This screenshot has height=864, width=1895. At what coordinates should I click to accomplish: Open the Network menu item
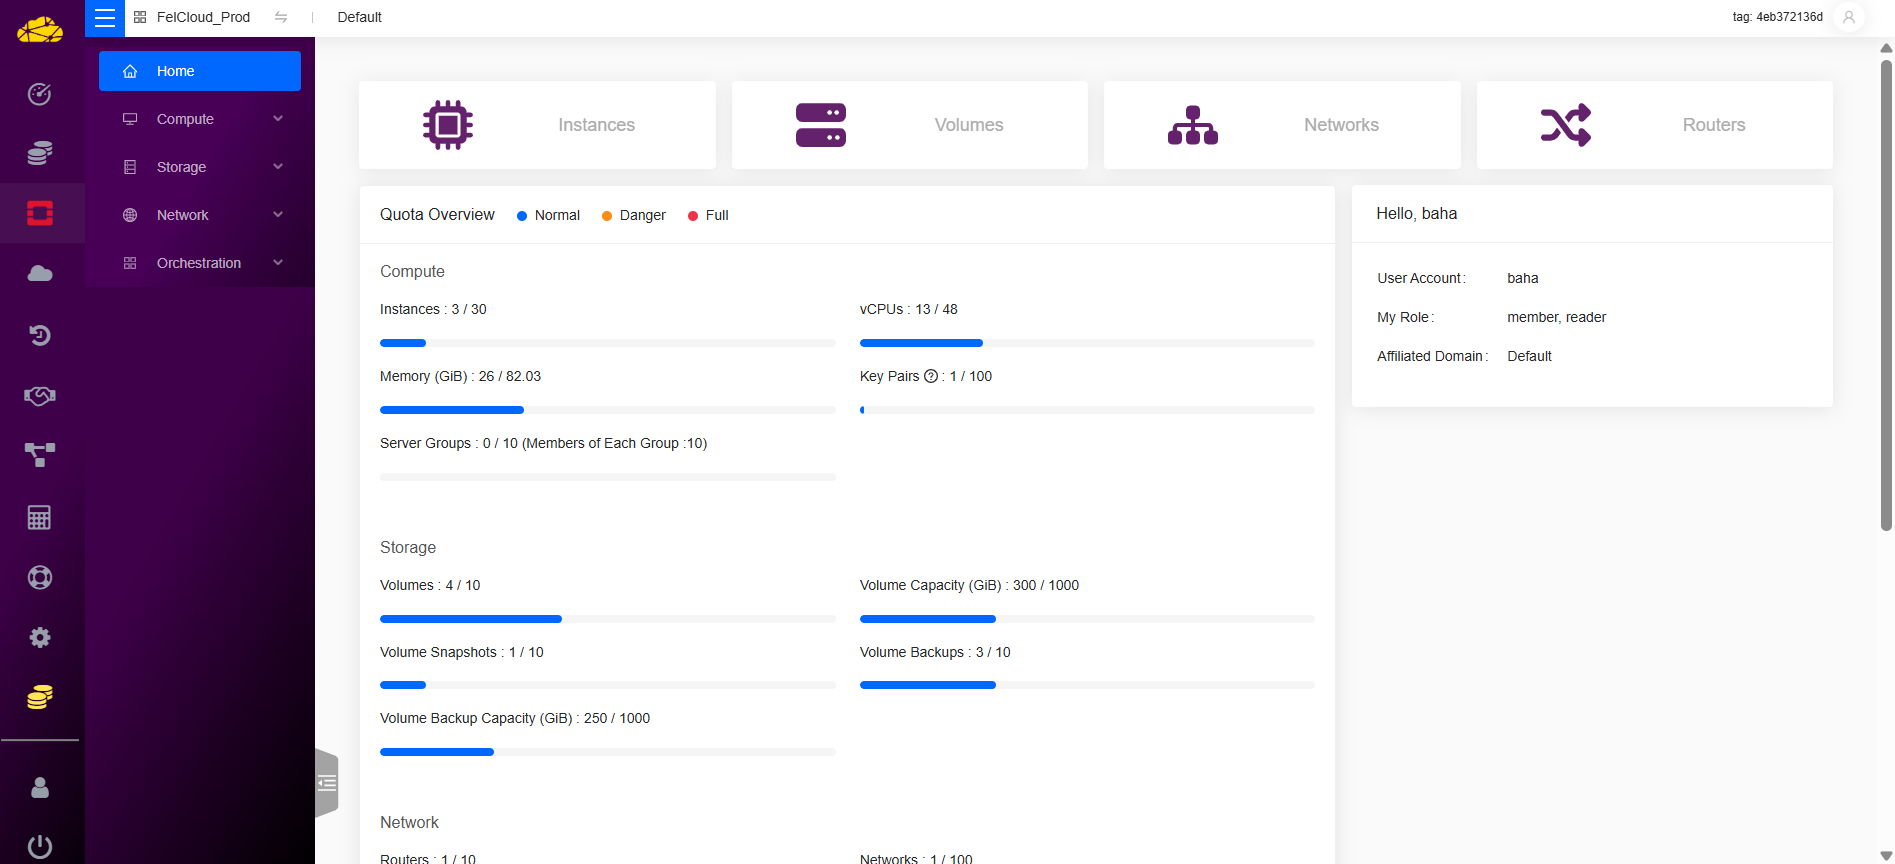(200, 215)
